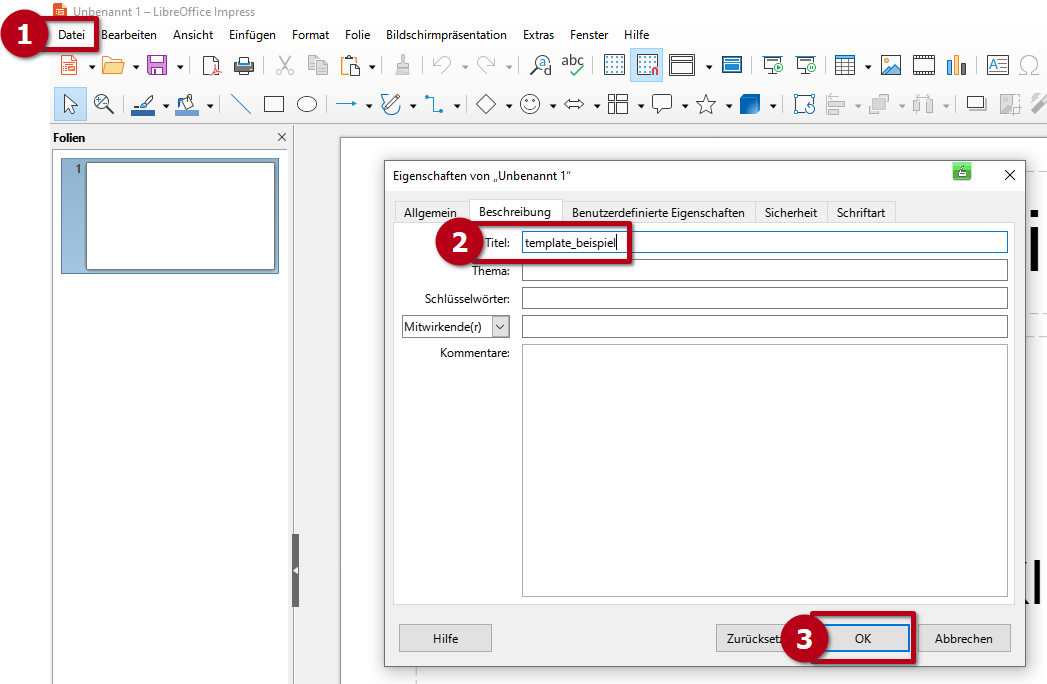Select the Insert Line tool
1047x684 pixels.
pos(240,104)
